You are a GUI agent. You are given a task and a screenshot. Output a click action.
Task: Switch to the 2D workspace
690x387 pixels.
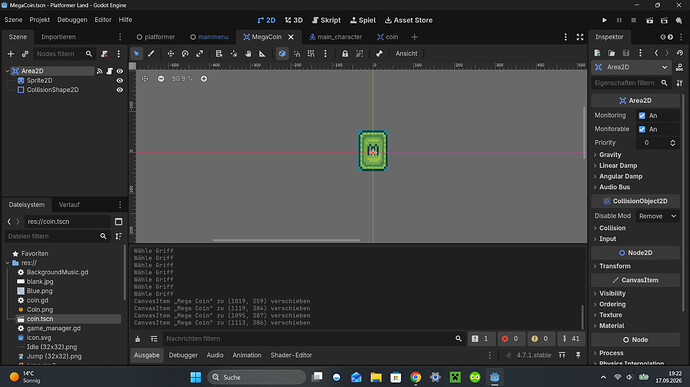266,20
